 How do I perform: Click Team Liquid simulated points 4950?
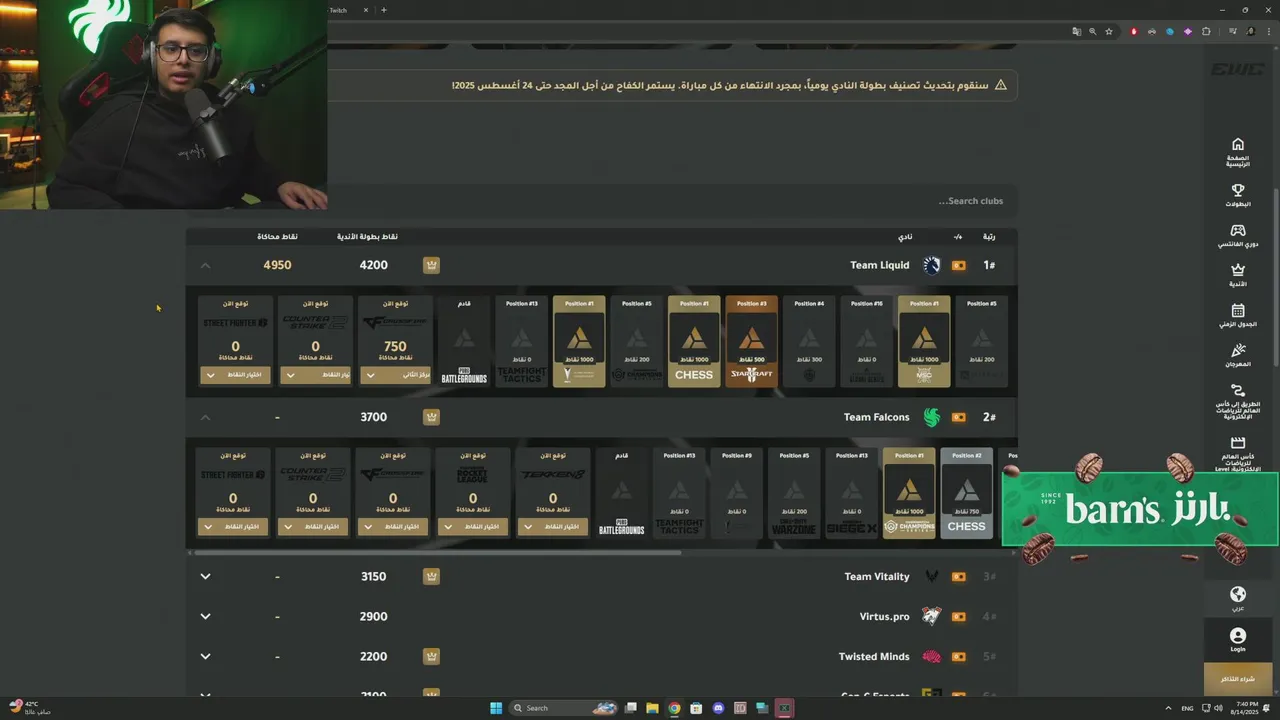277,265
